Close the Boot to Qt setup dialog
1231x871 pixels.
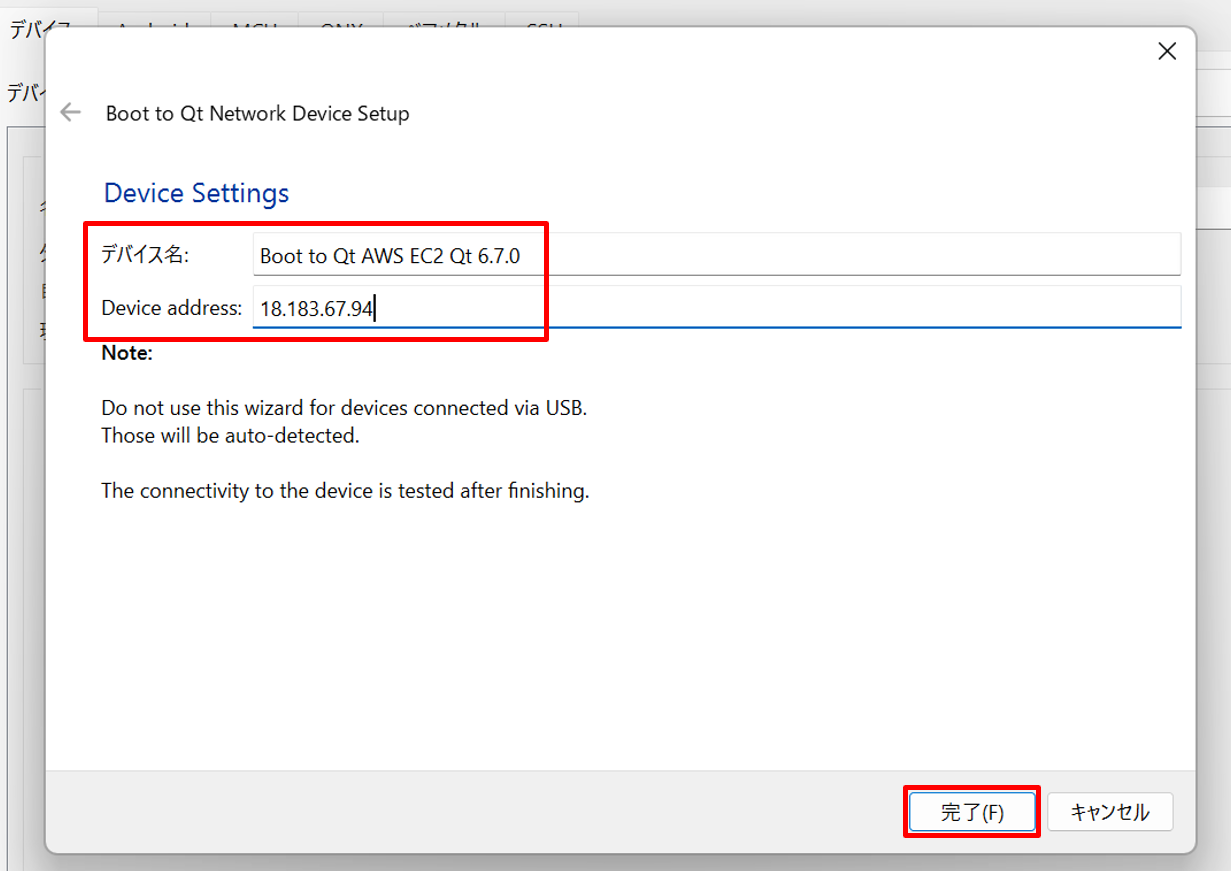click(x=1166, y=52)
